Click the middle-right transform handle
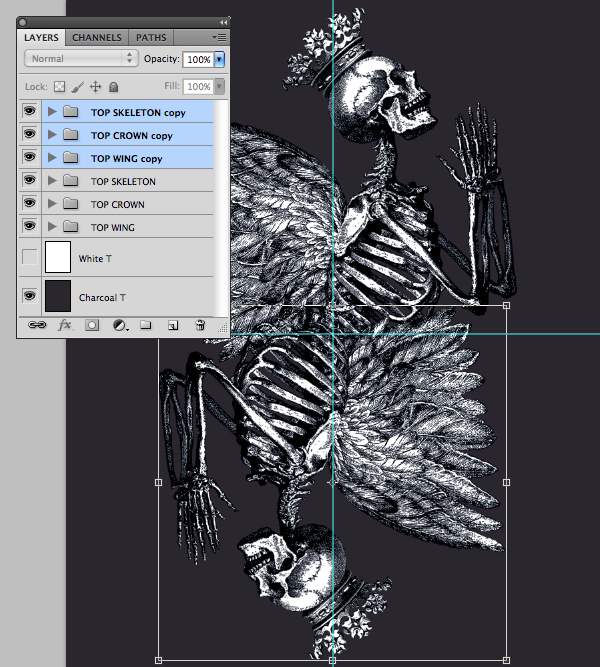 click(x=506, y=482)
